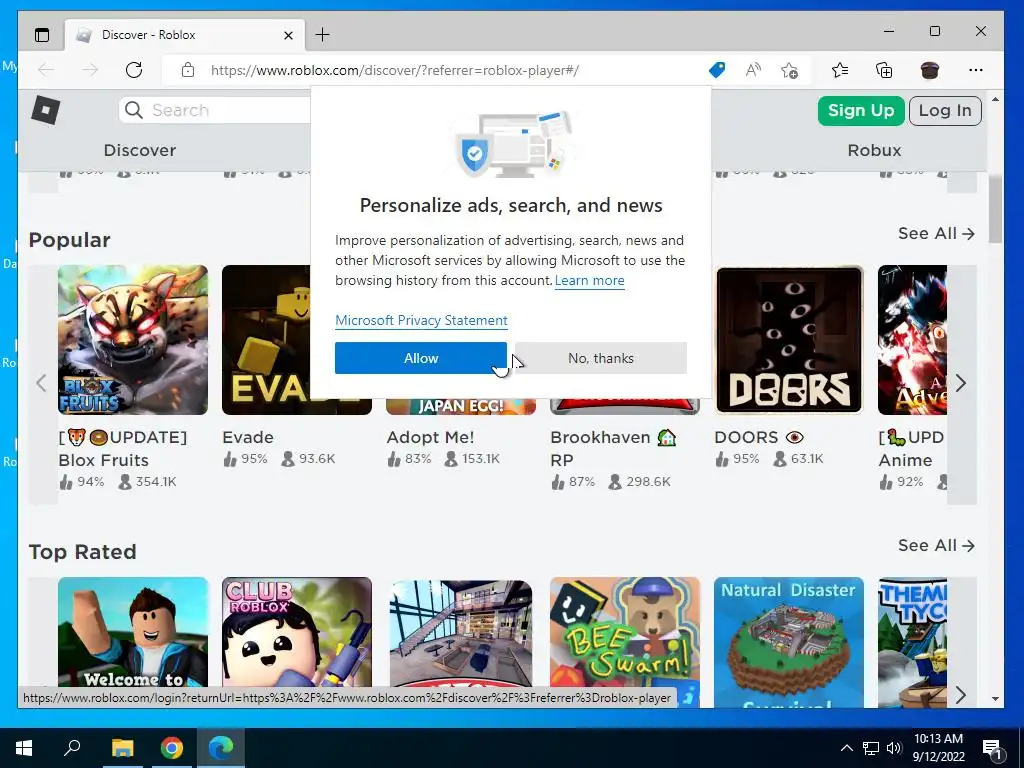Viewport: 1024px width, 768px height.
Task: Click the Evade game title text
Action: 248,437
